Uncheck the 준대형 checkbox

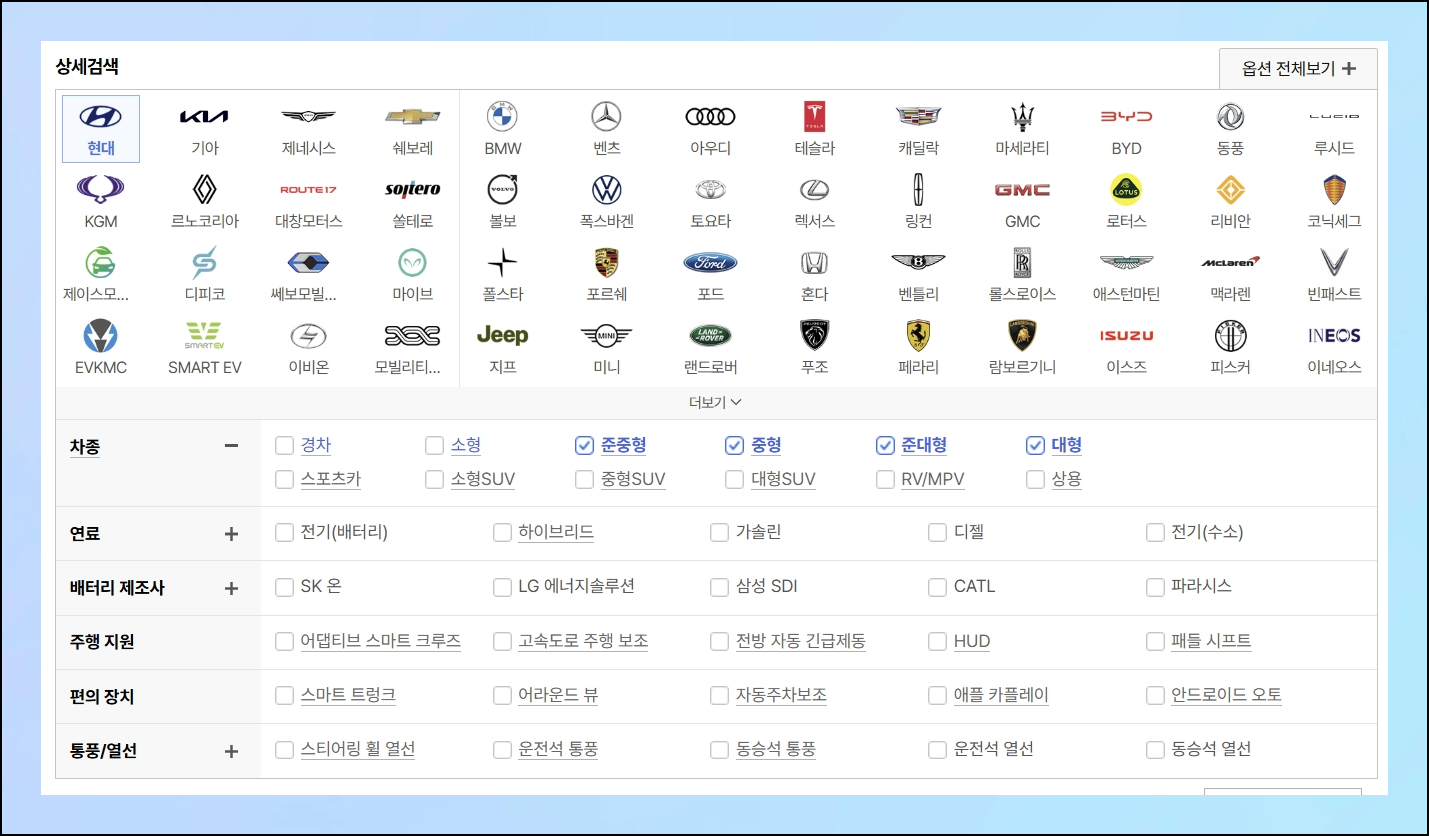(x=885, y=445)
